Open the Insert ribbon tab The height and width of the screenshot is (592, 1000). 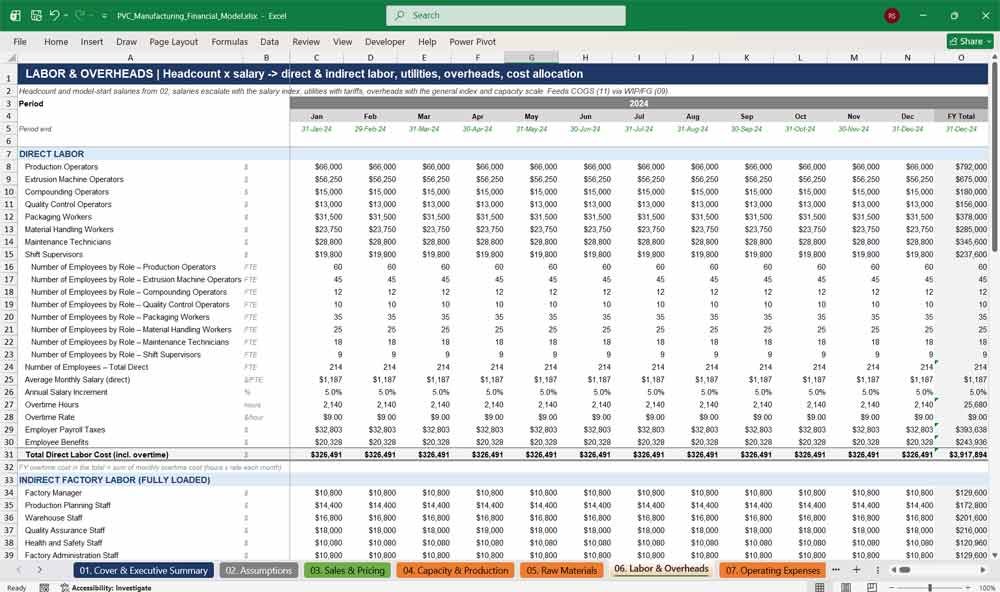click(x=92, y=41)
